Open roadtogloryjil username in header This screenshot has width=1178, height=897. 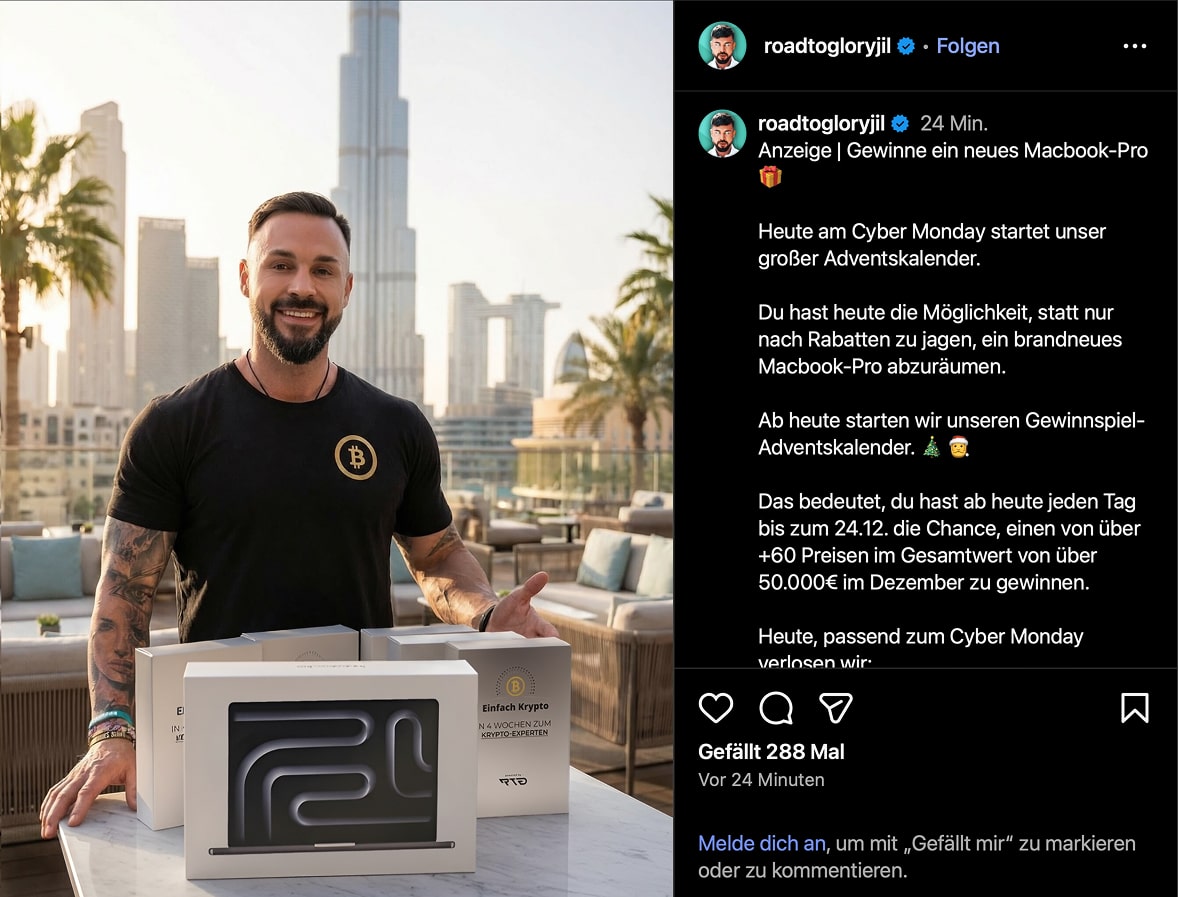(827, 46)
